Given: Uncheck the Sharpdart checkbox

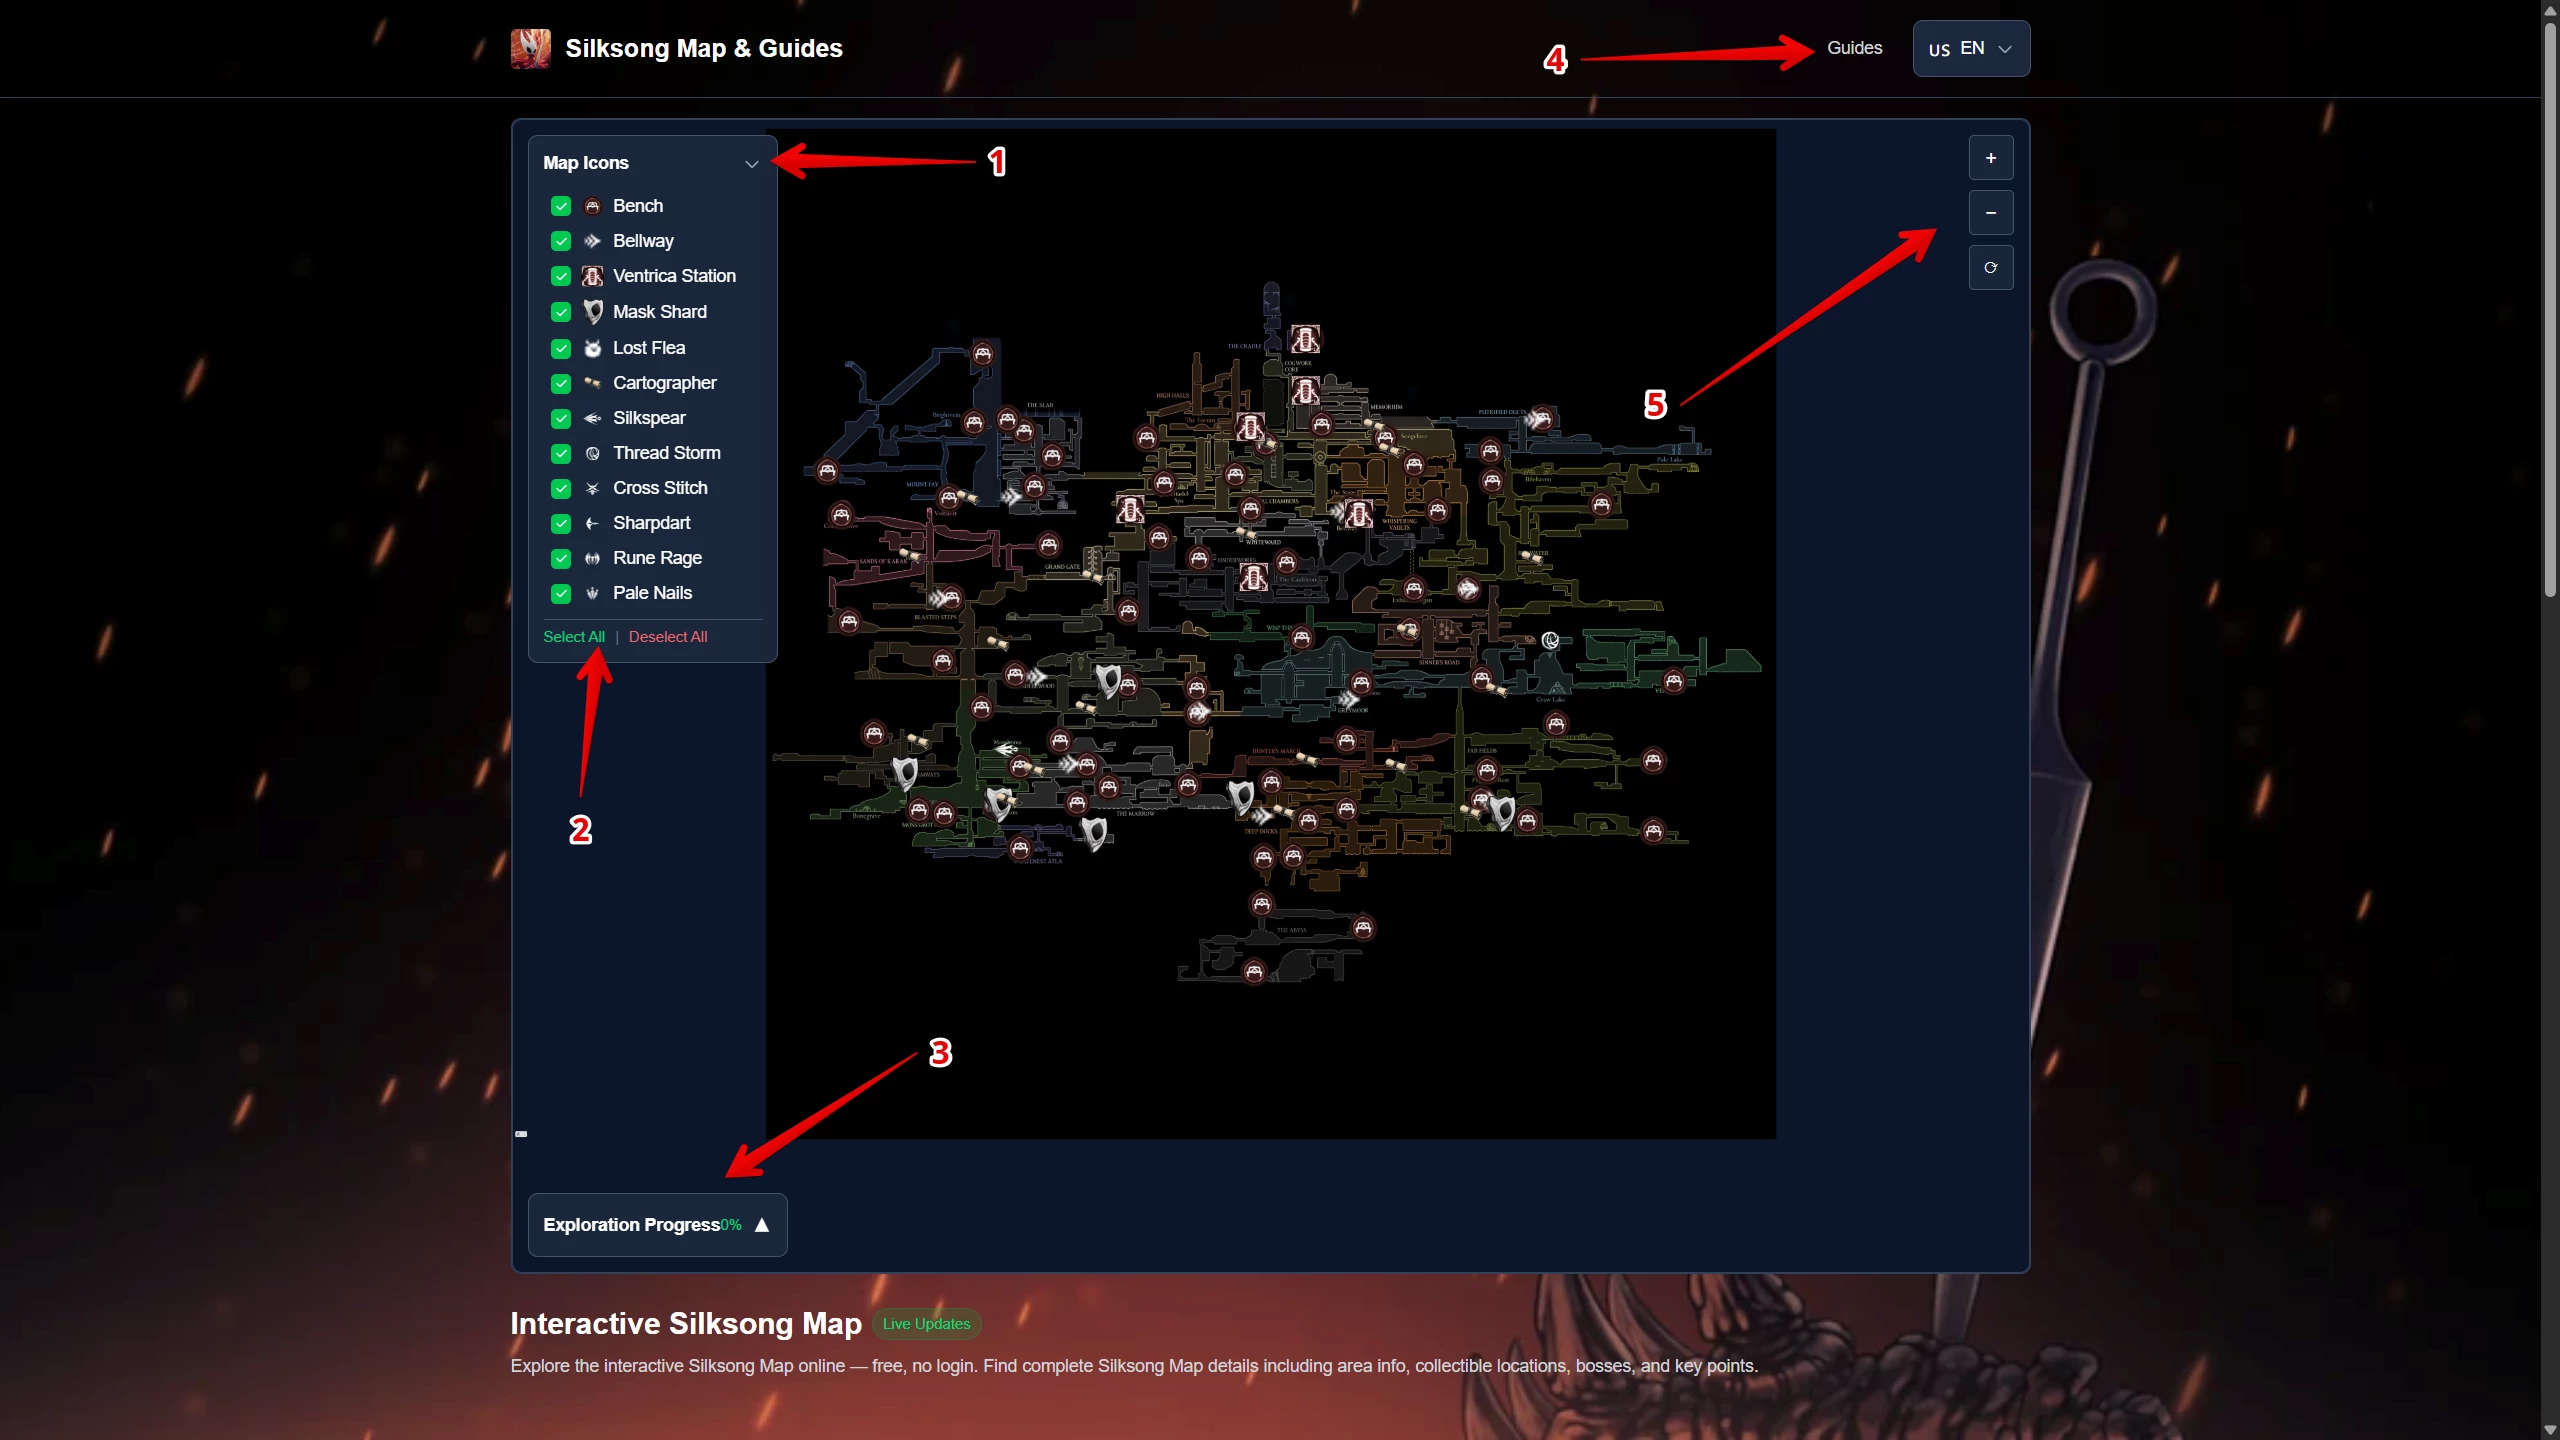Looking at the screenshot, I should coord(561,523).
